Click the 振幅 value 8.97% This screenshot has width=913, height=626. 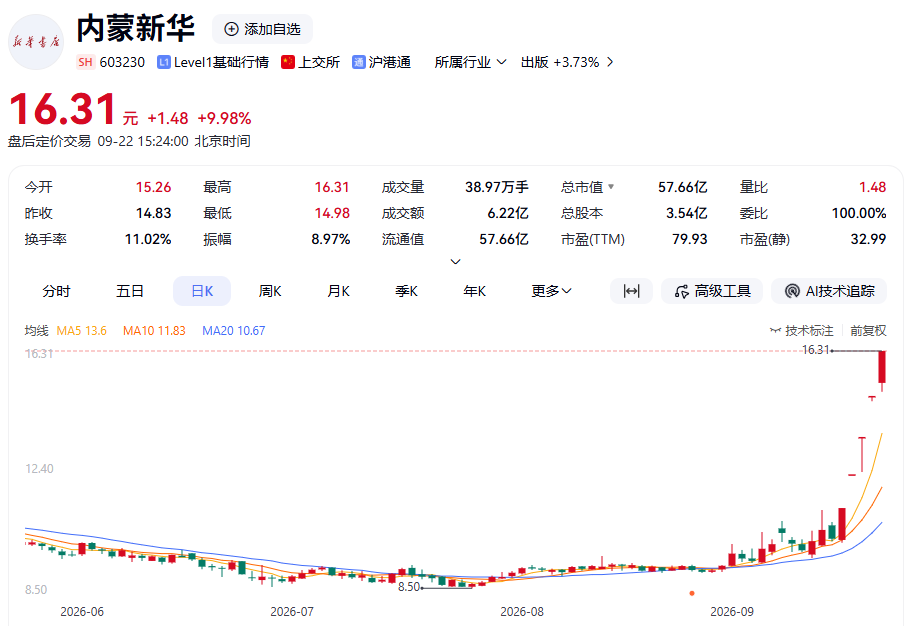tap(330, 239)
